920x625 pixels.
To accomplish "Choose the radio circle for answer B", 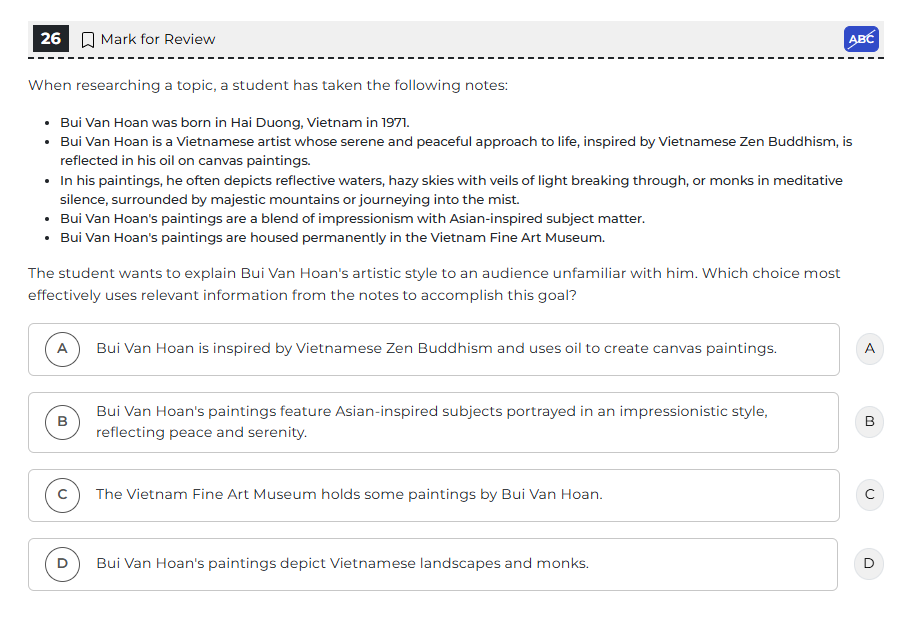I will 62,422.
